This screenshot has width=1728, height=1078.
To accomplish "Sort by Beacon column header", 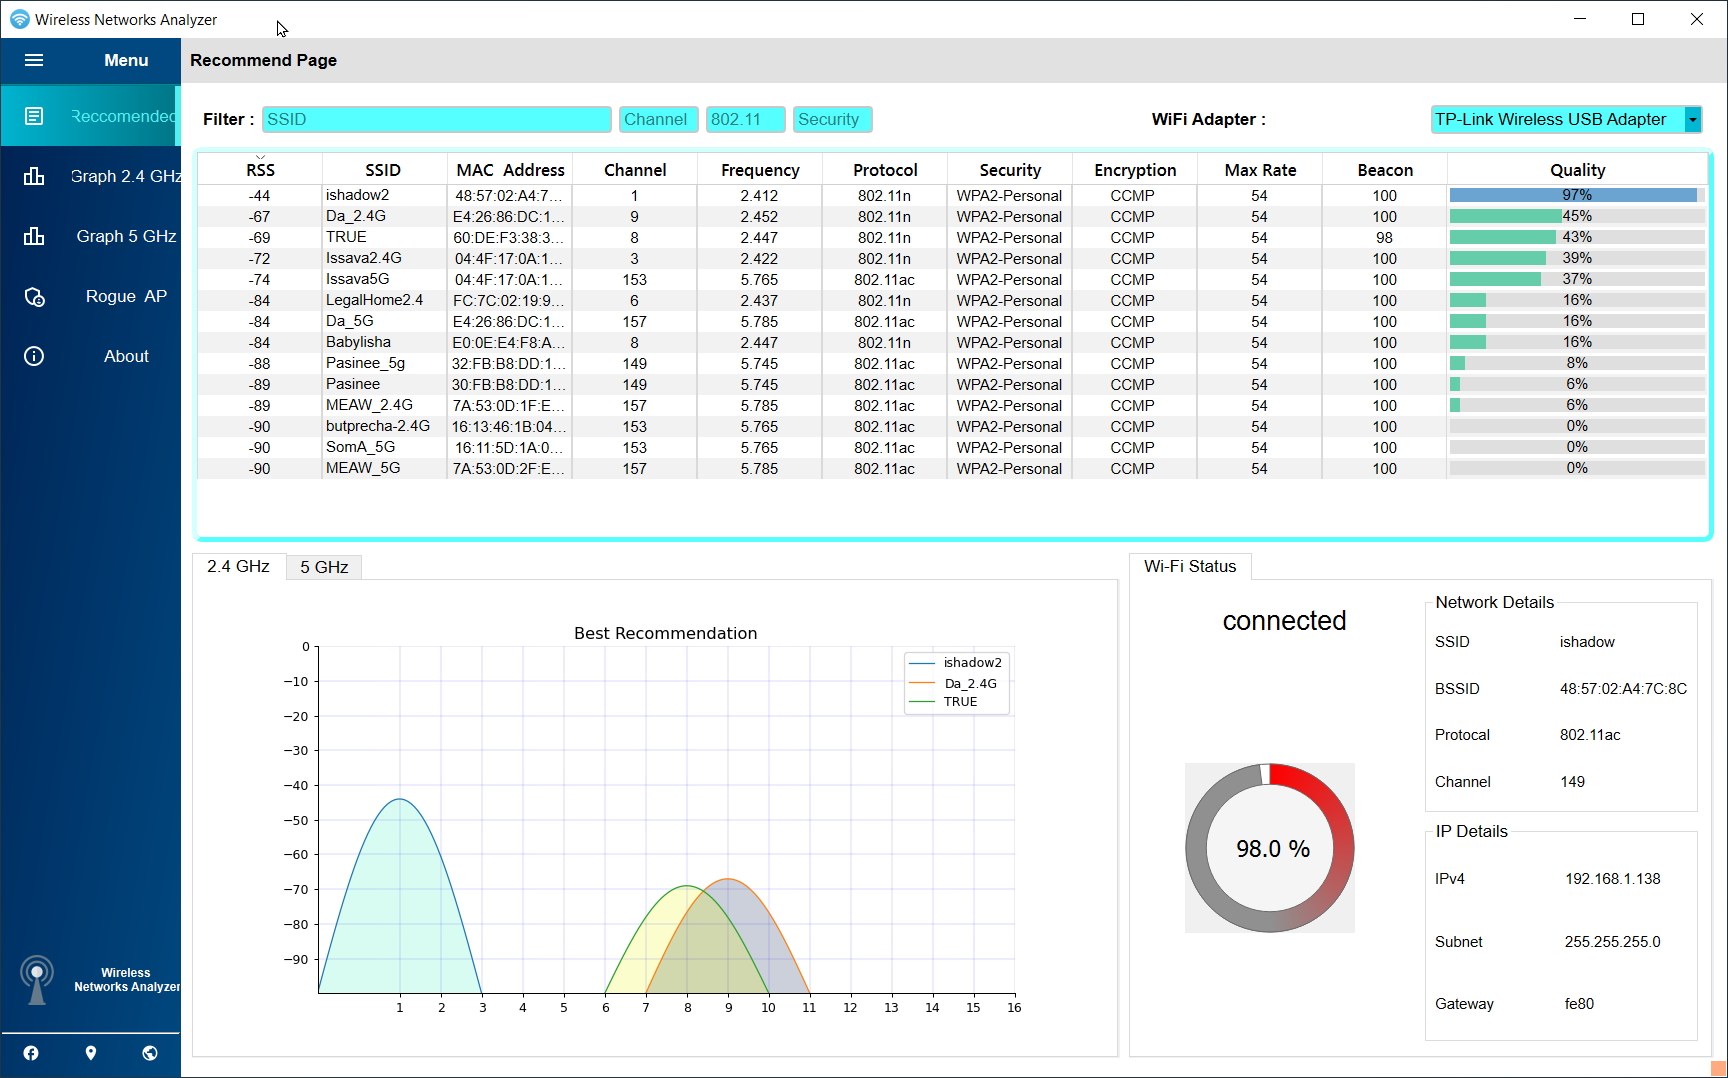I will 1385,170.
